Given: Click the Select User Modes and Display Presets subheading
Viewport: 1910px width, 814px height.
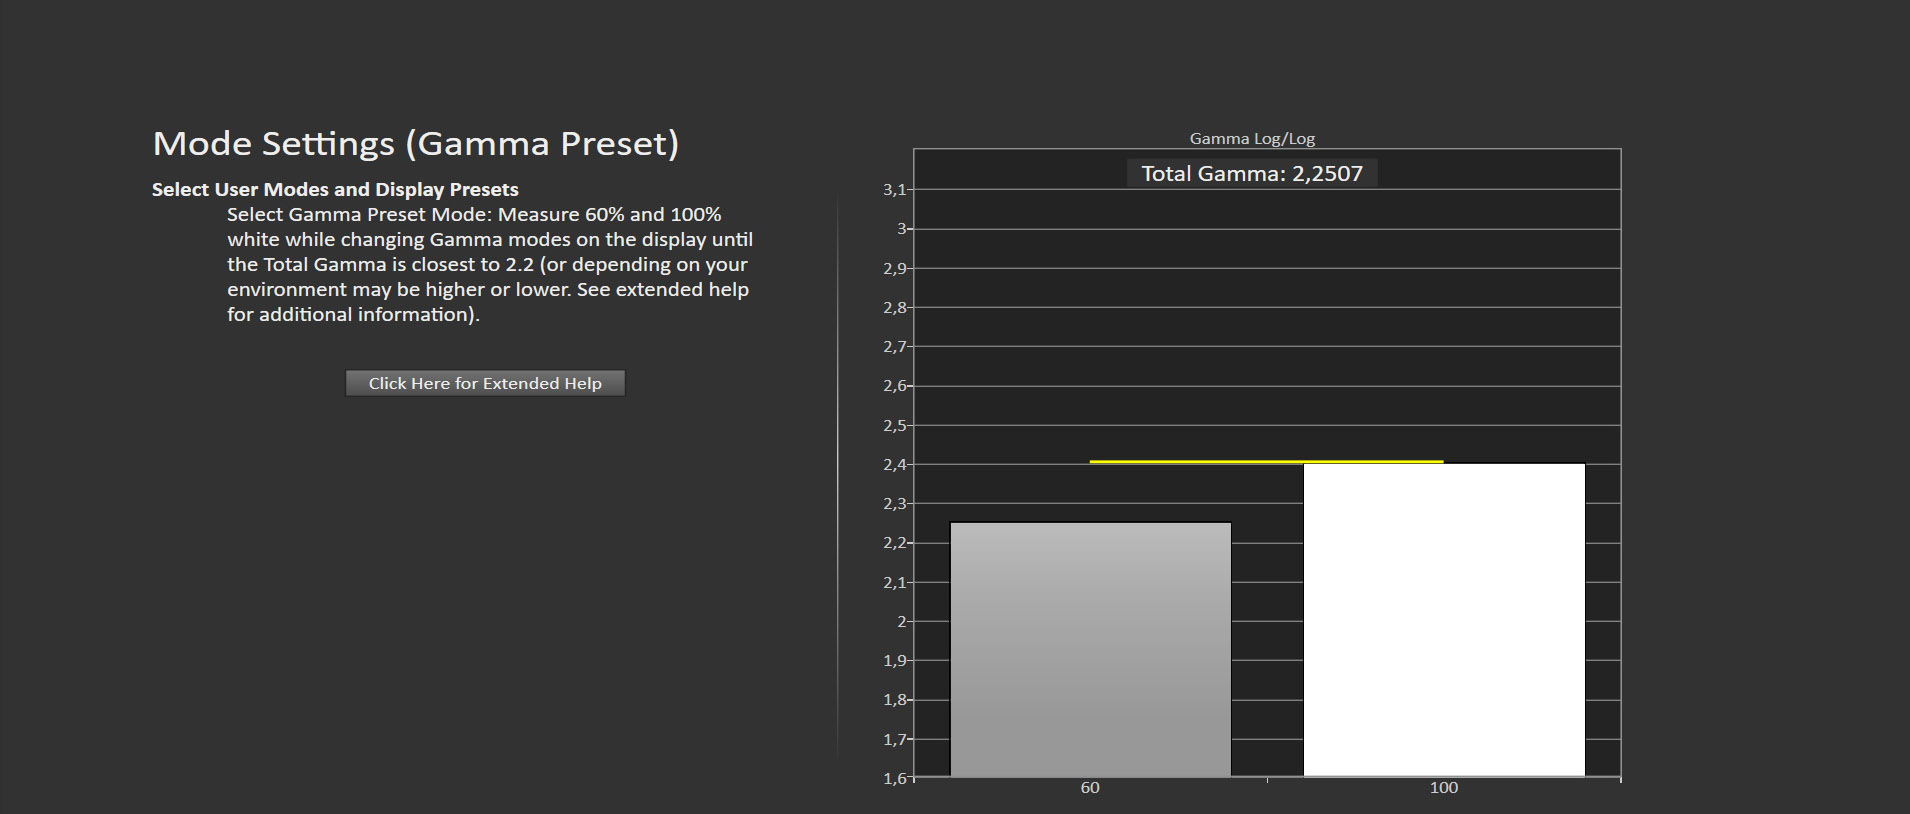Looking at the screenshot, I should [335, 190].
